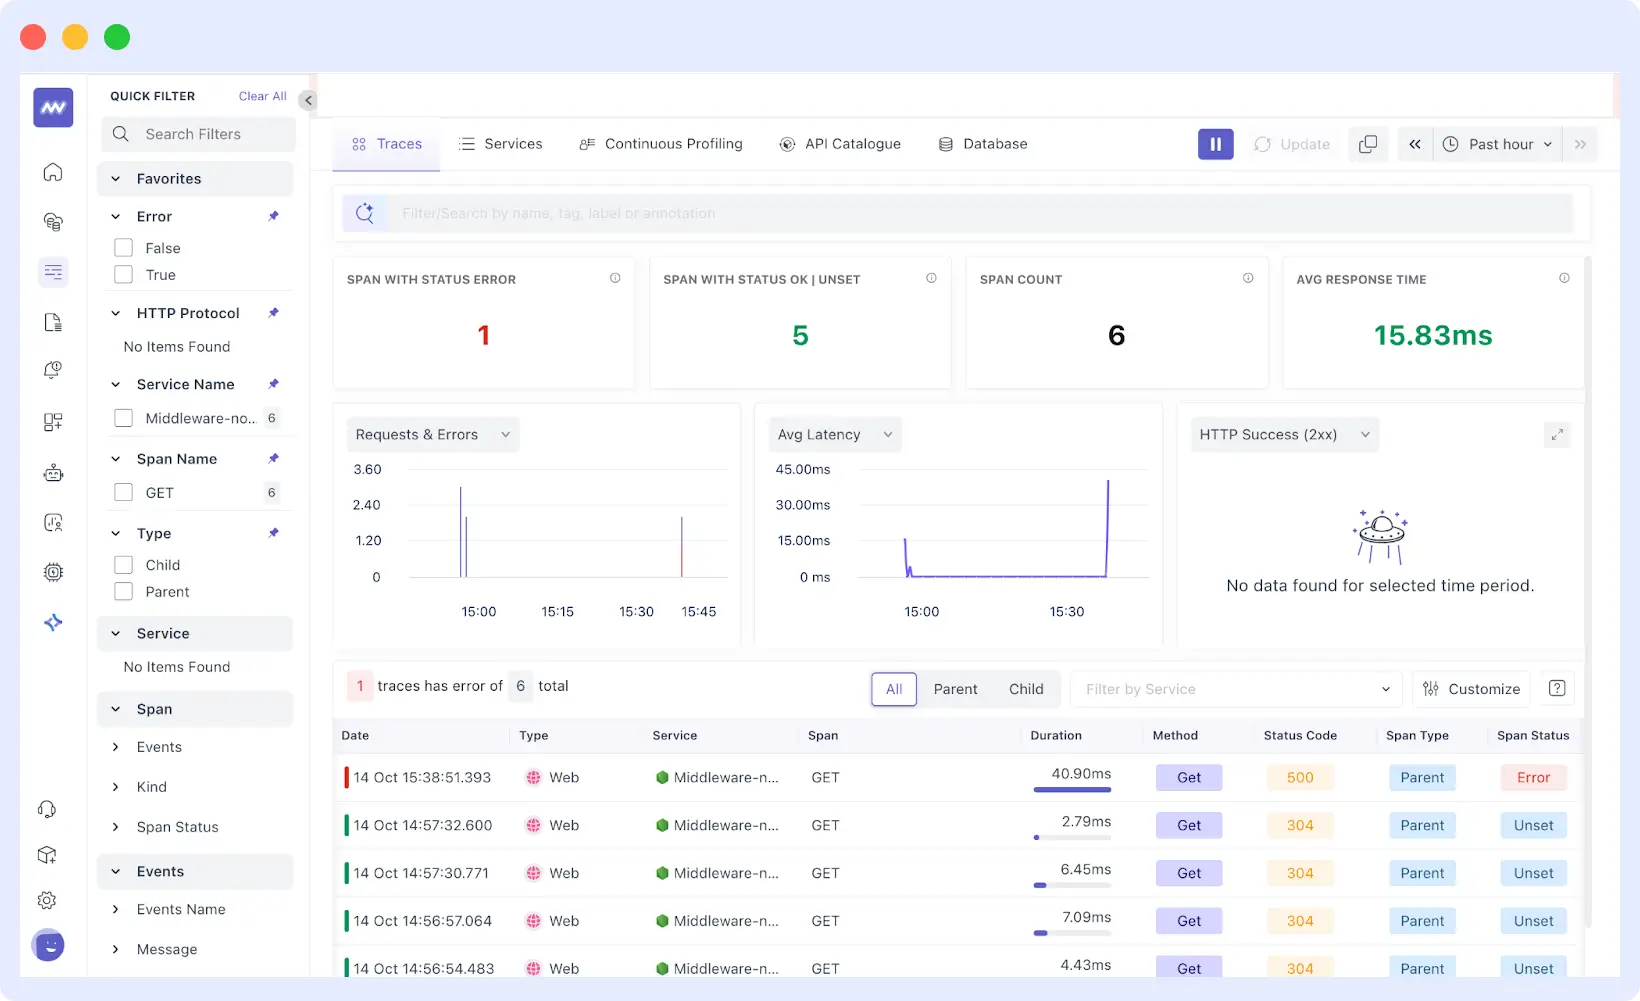
Task: Open the Home dashboard from the sidebar
Action: (x=52, y=172)
